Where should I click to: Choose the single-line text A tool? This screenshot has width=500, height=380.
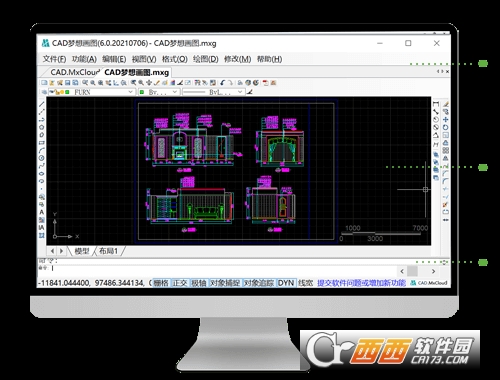[x=42, y=212]
